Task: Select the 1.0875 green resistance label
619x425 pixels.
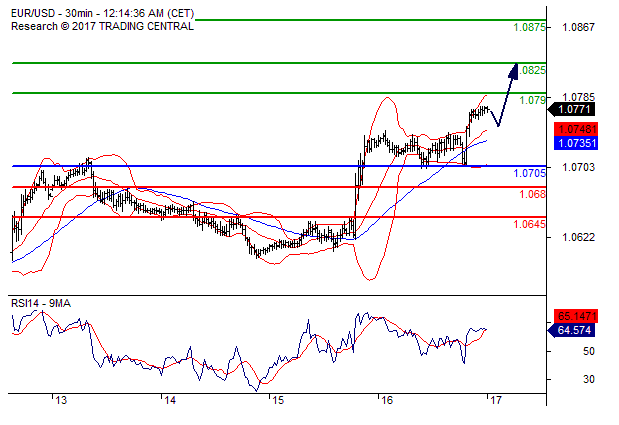Action: [x=529, y=28]
